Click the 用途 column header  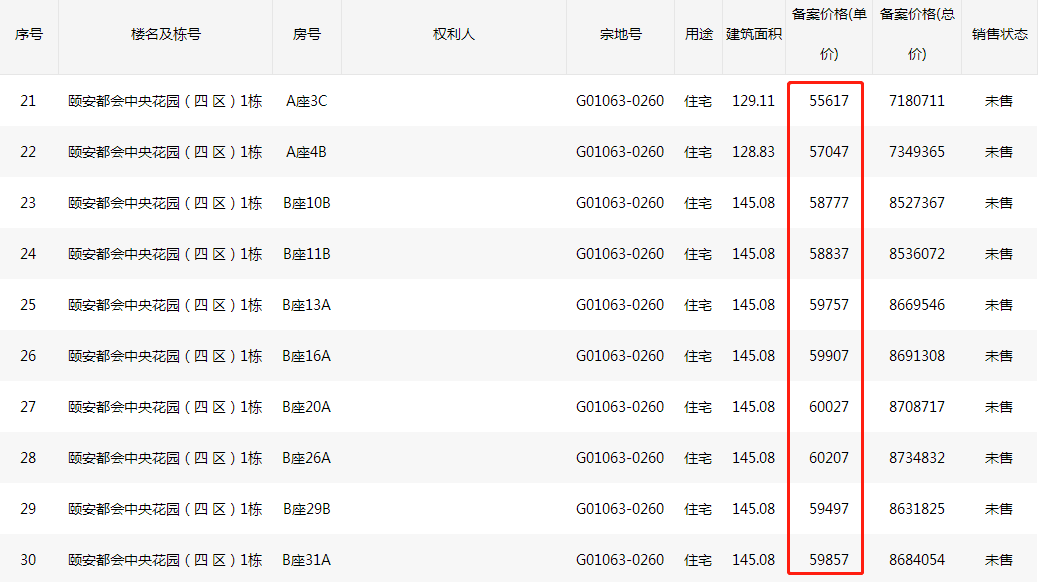point(698,35)
